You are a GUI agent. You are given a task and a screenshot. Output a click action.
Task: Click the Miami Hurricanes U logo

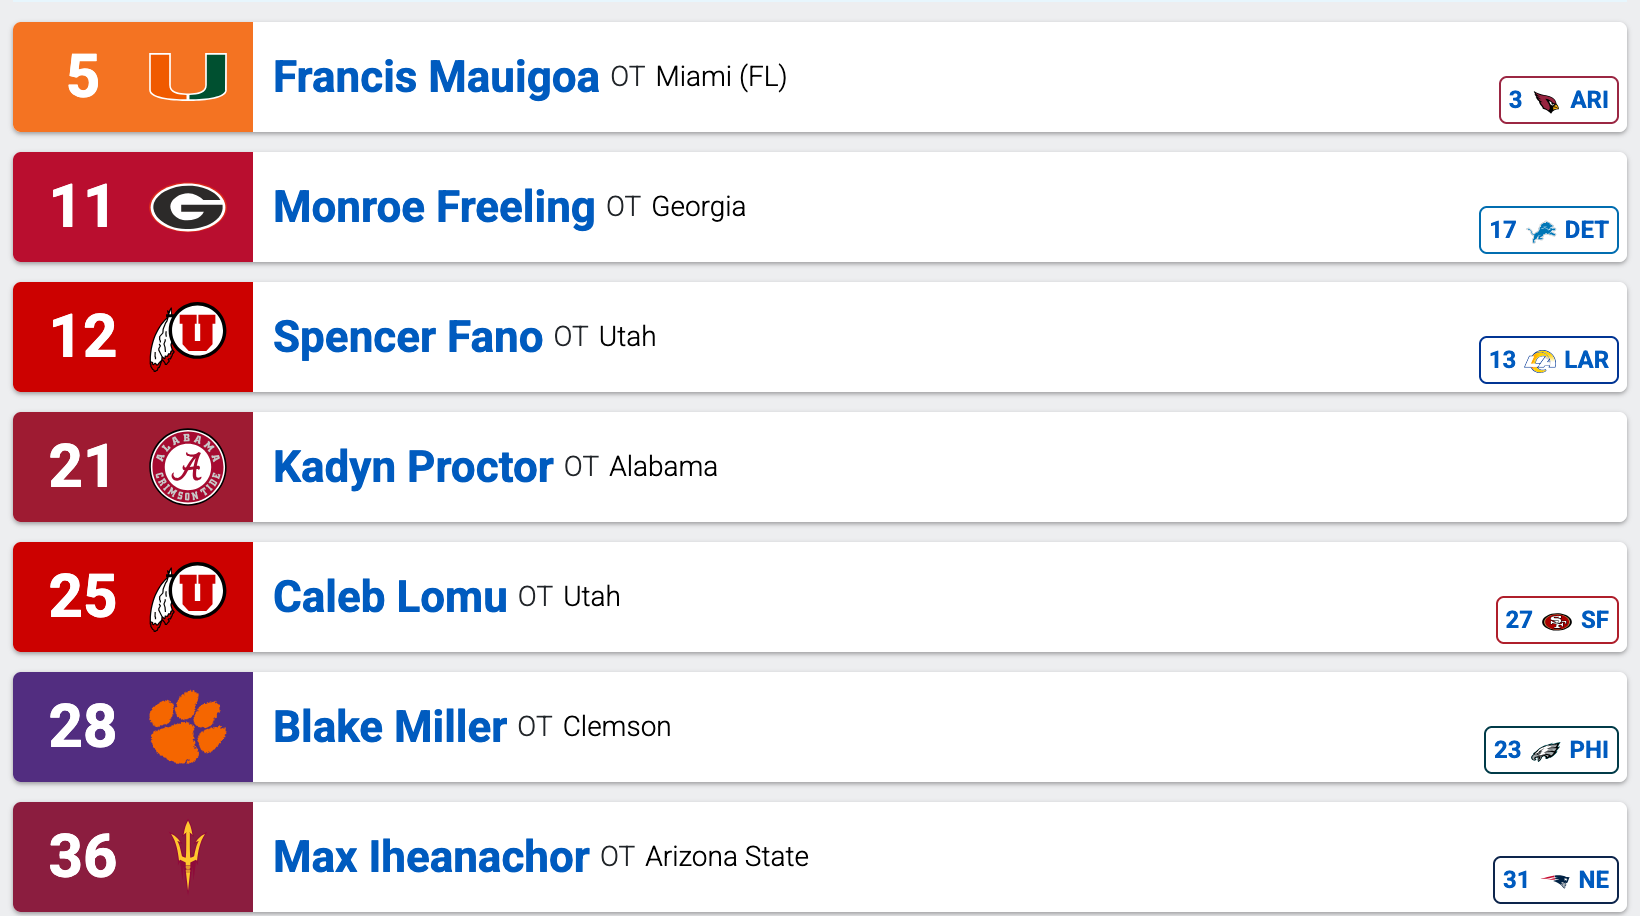(x=188, y=77)
